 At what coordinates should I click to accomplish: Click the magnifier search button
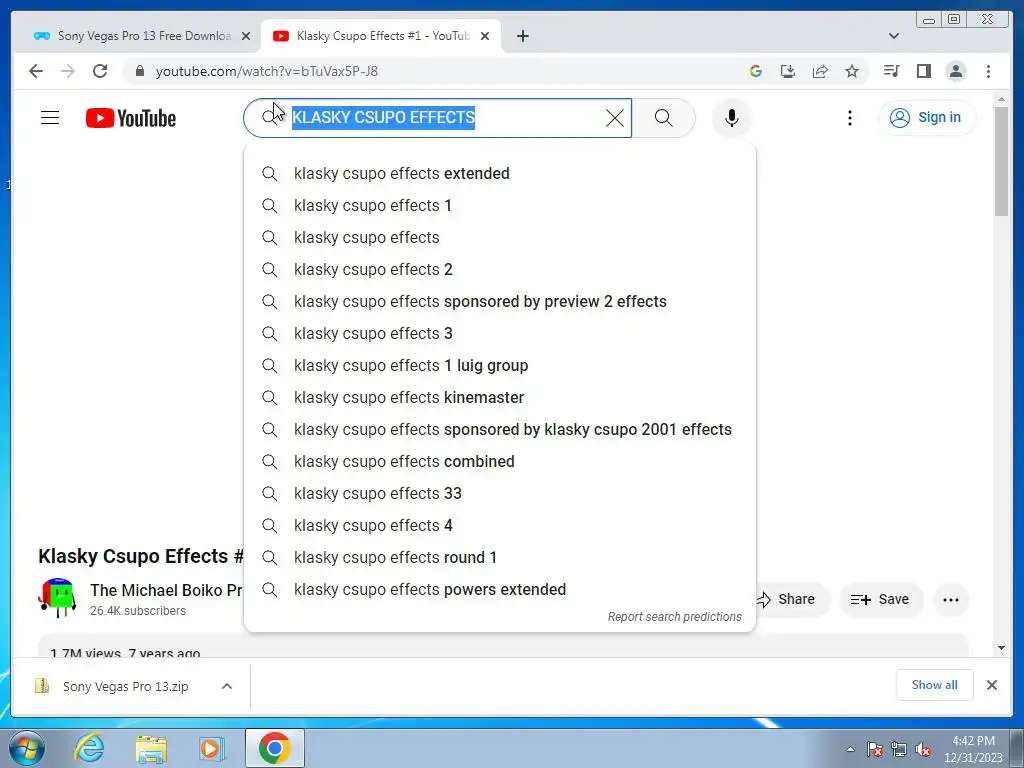pyautogui.click(x=664, y=118)
